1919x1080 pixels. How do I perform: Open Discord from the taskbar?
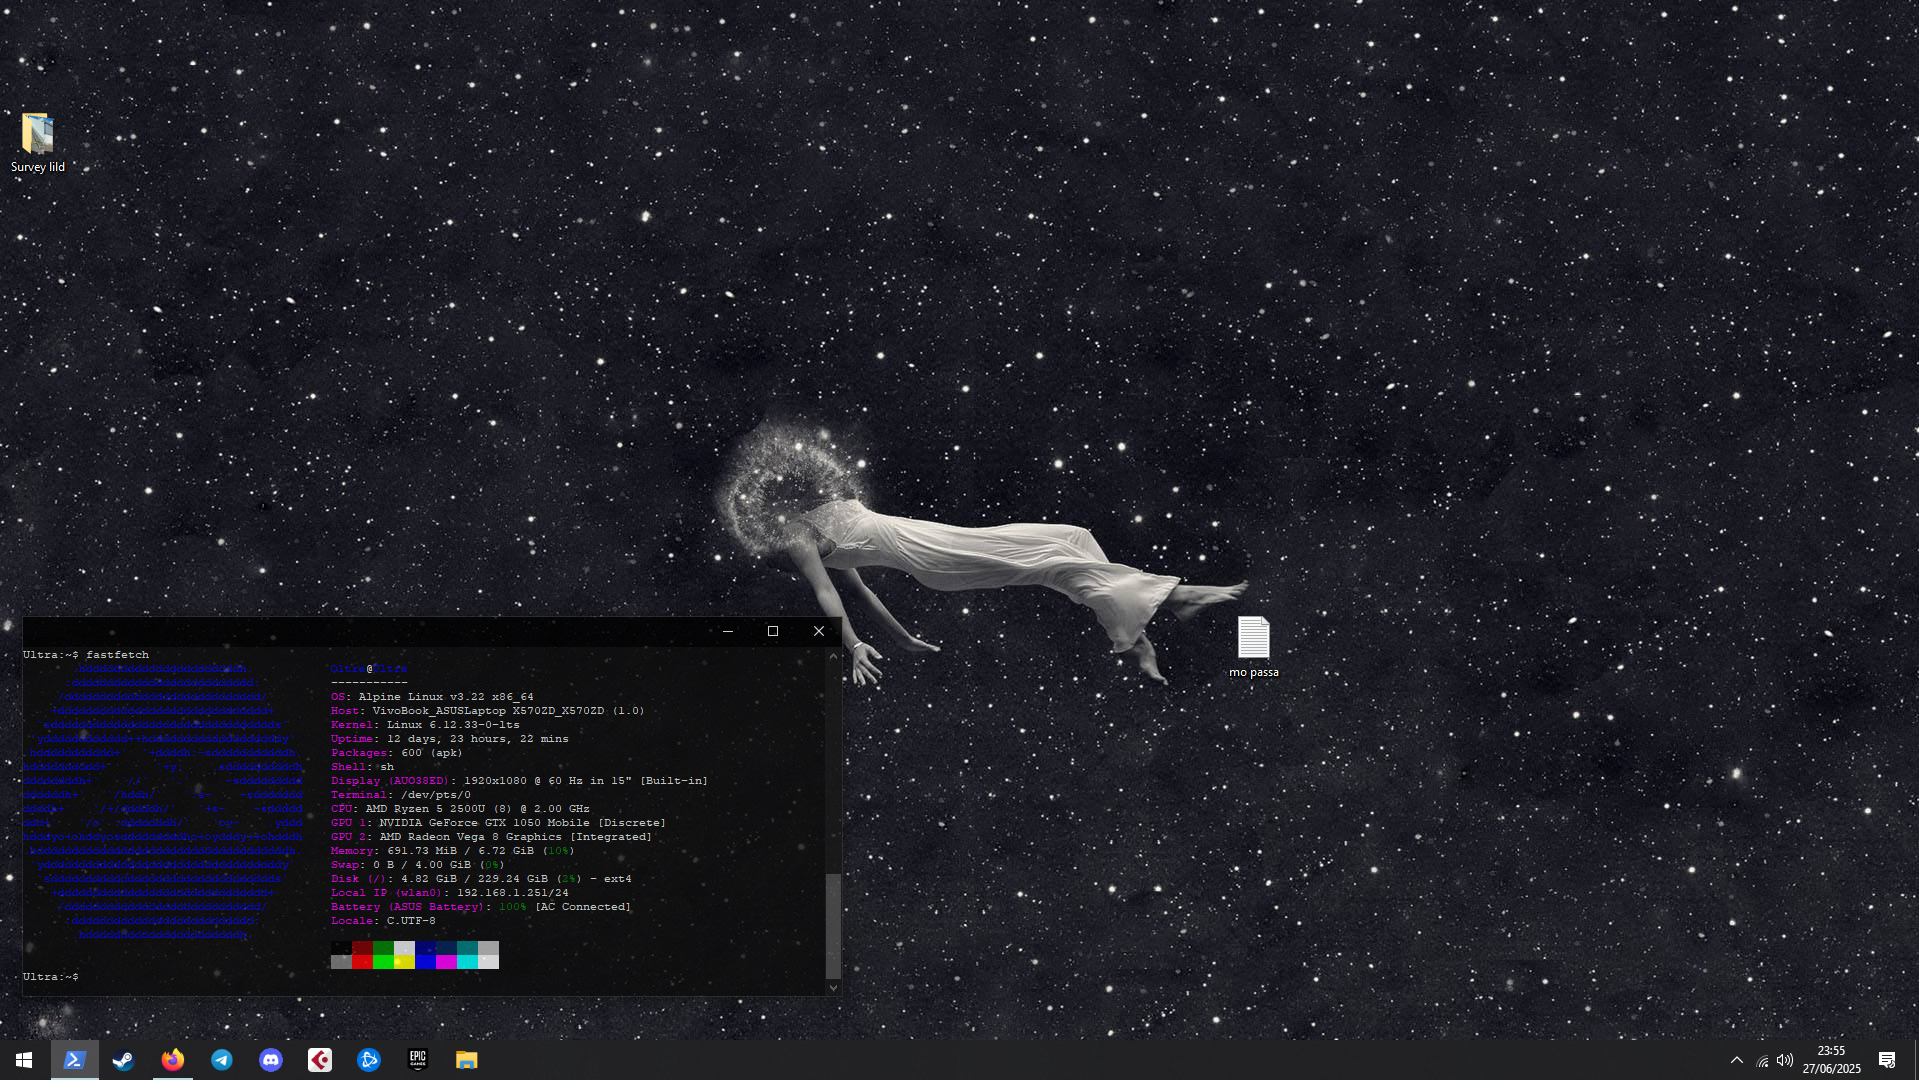click(271, 1060)
